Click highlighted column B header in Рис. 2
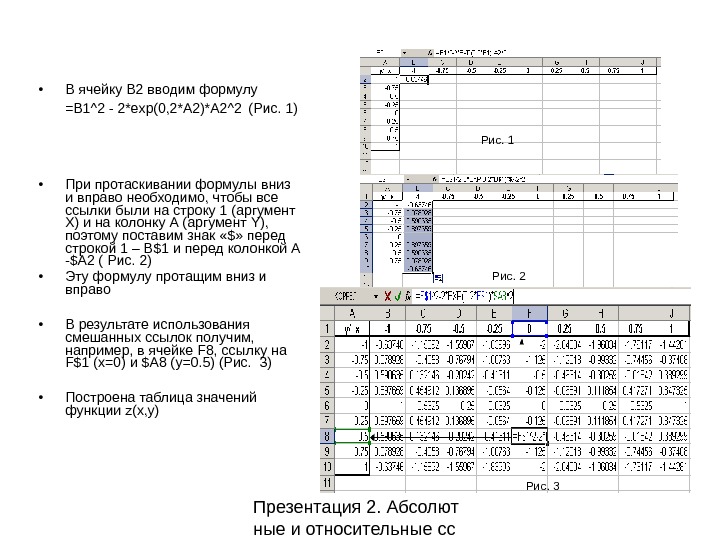Screen dimensions: 720x540 coord(417,188)
